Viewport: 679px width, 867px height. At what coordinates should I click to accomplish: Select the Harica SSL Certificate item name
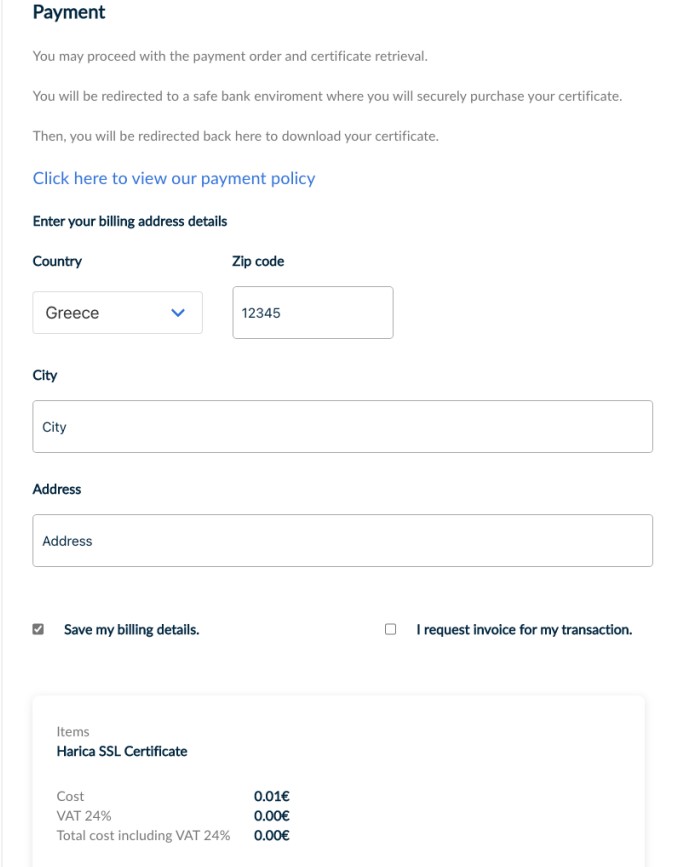122,751
